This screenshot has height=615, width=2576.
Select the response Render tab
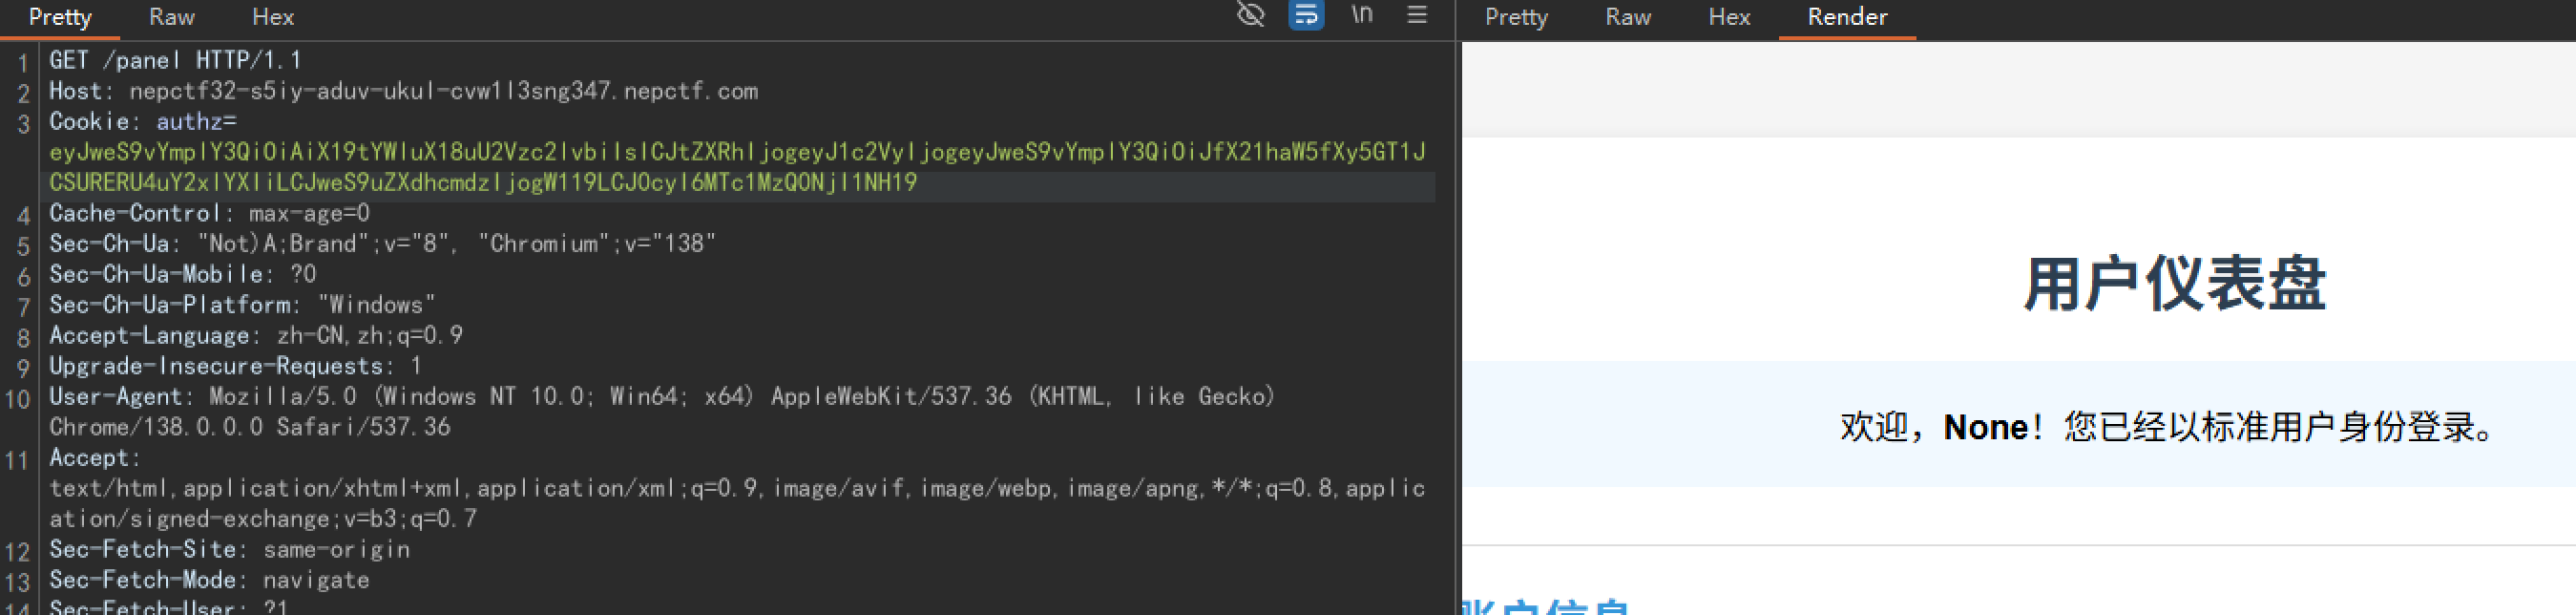pyautogui.click(x=1847, y=17)
